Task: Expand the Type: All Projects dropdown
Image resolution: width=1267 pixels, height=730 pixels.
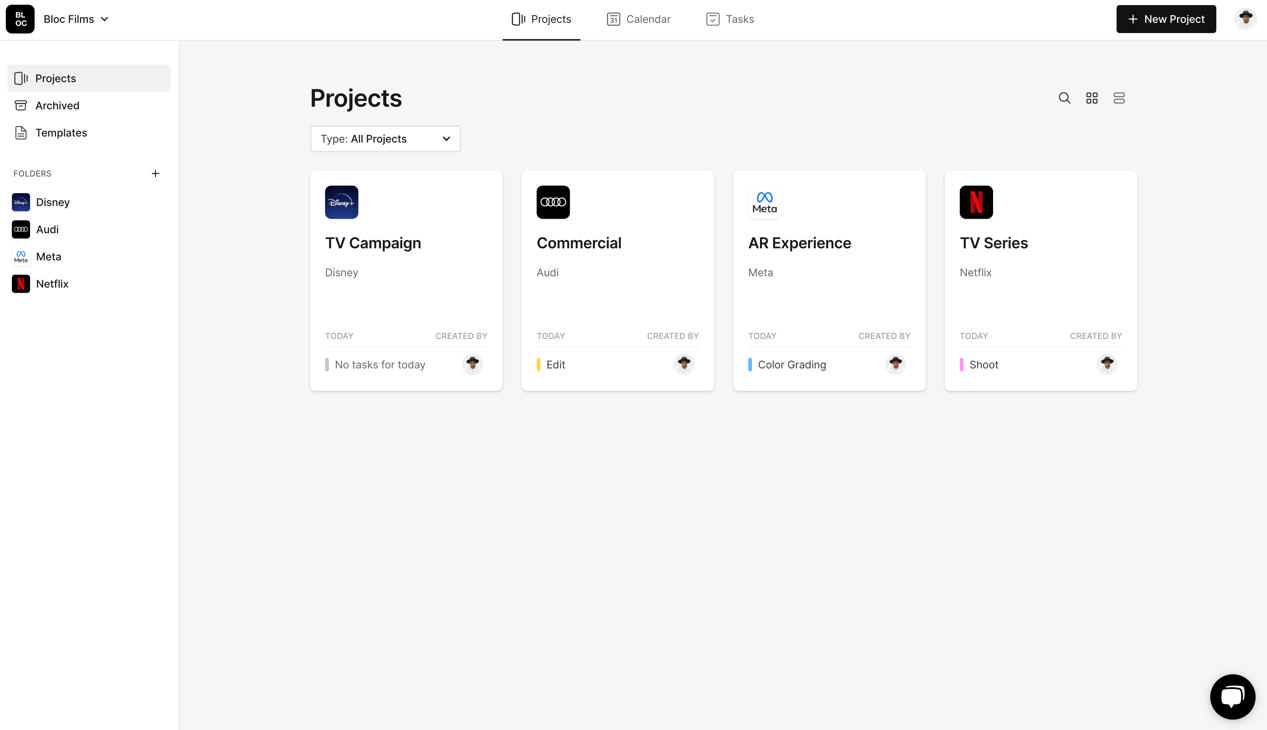Action: [385, 139]
